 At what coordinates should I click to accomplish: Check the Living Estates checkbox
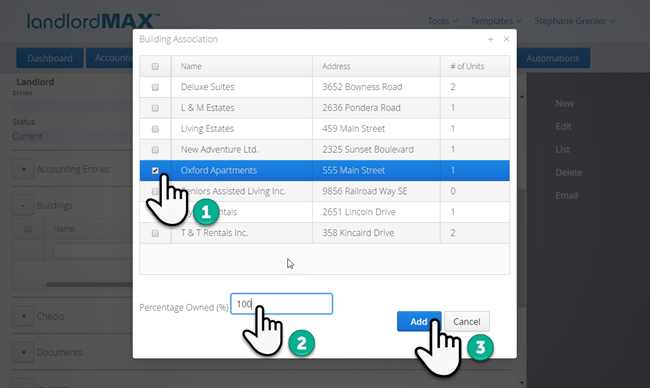155,129
